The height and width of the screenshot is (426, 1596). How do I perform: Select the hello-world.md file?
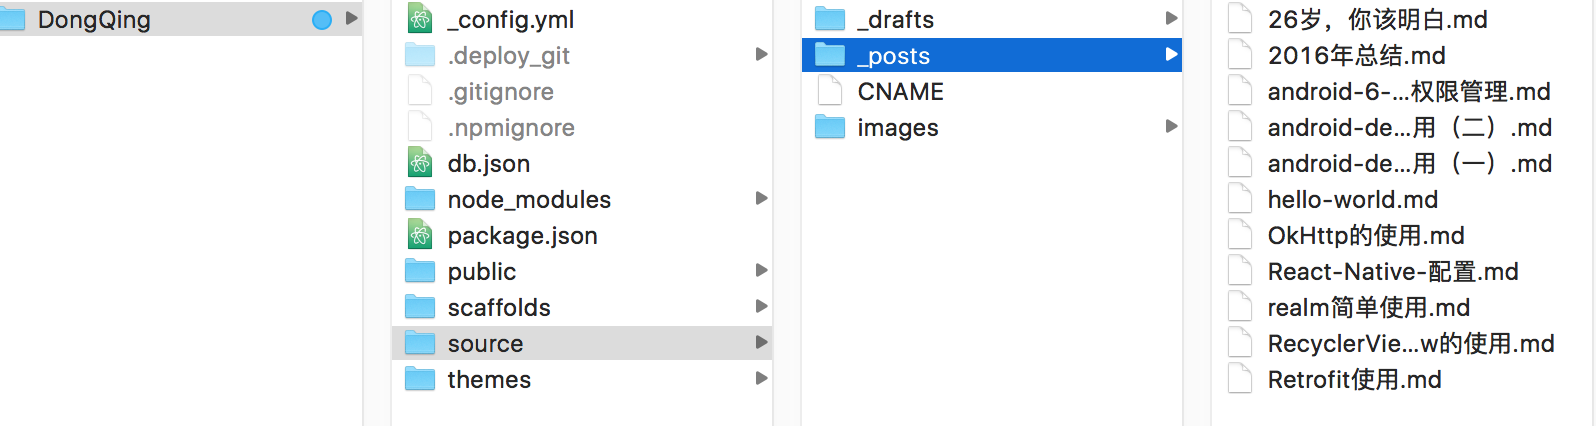tap(1352, 199)
